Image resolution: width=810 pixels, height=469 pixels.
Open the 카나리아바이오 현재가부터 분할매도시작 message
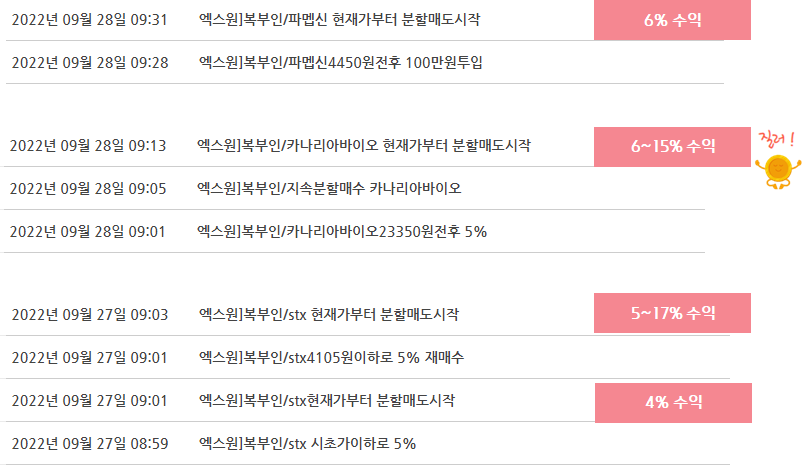point(364,146)
